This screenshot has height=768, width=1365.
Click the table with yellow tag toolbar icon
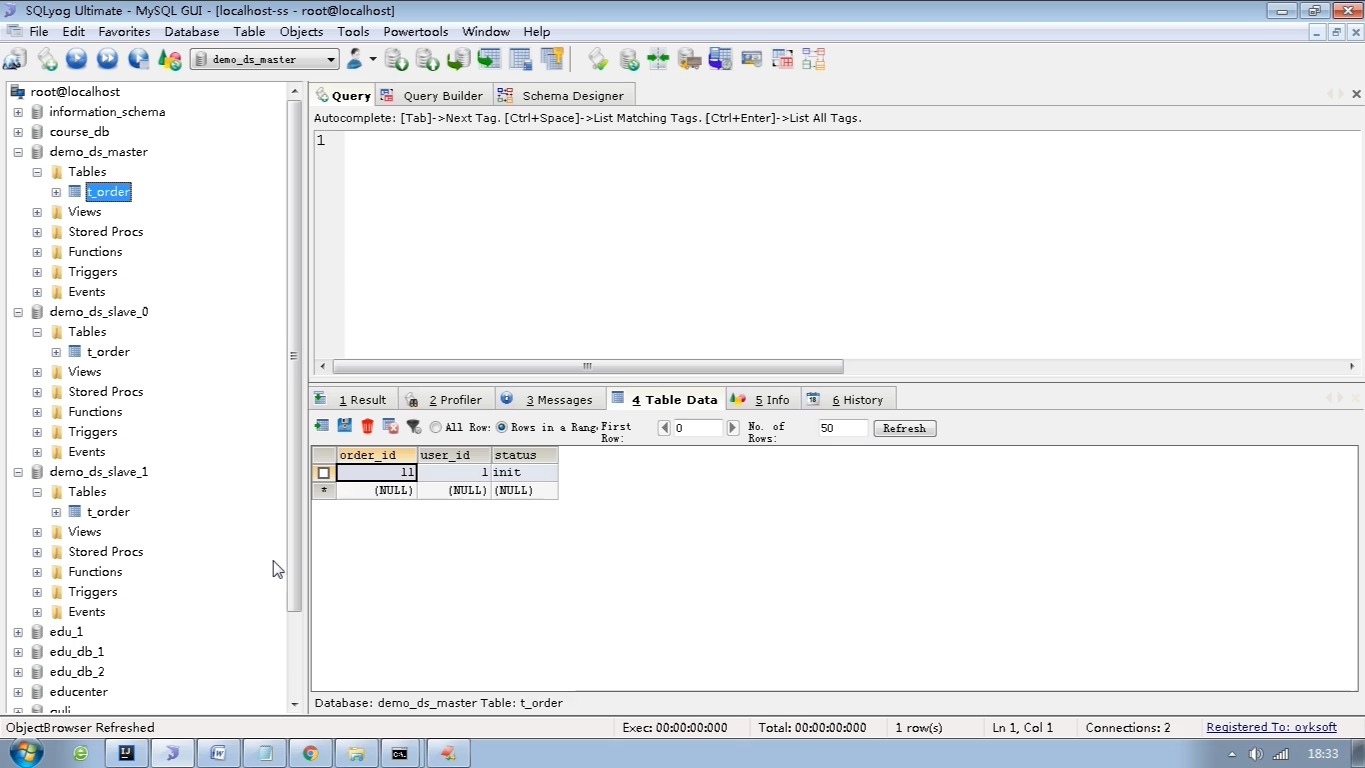551,59
